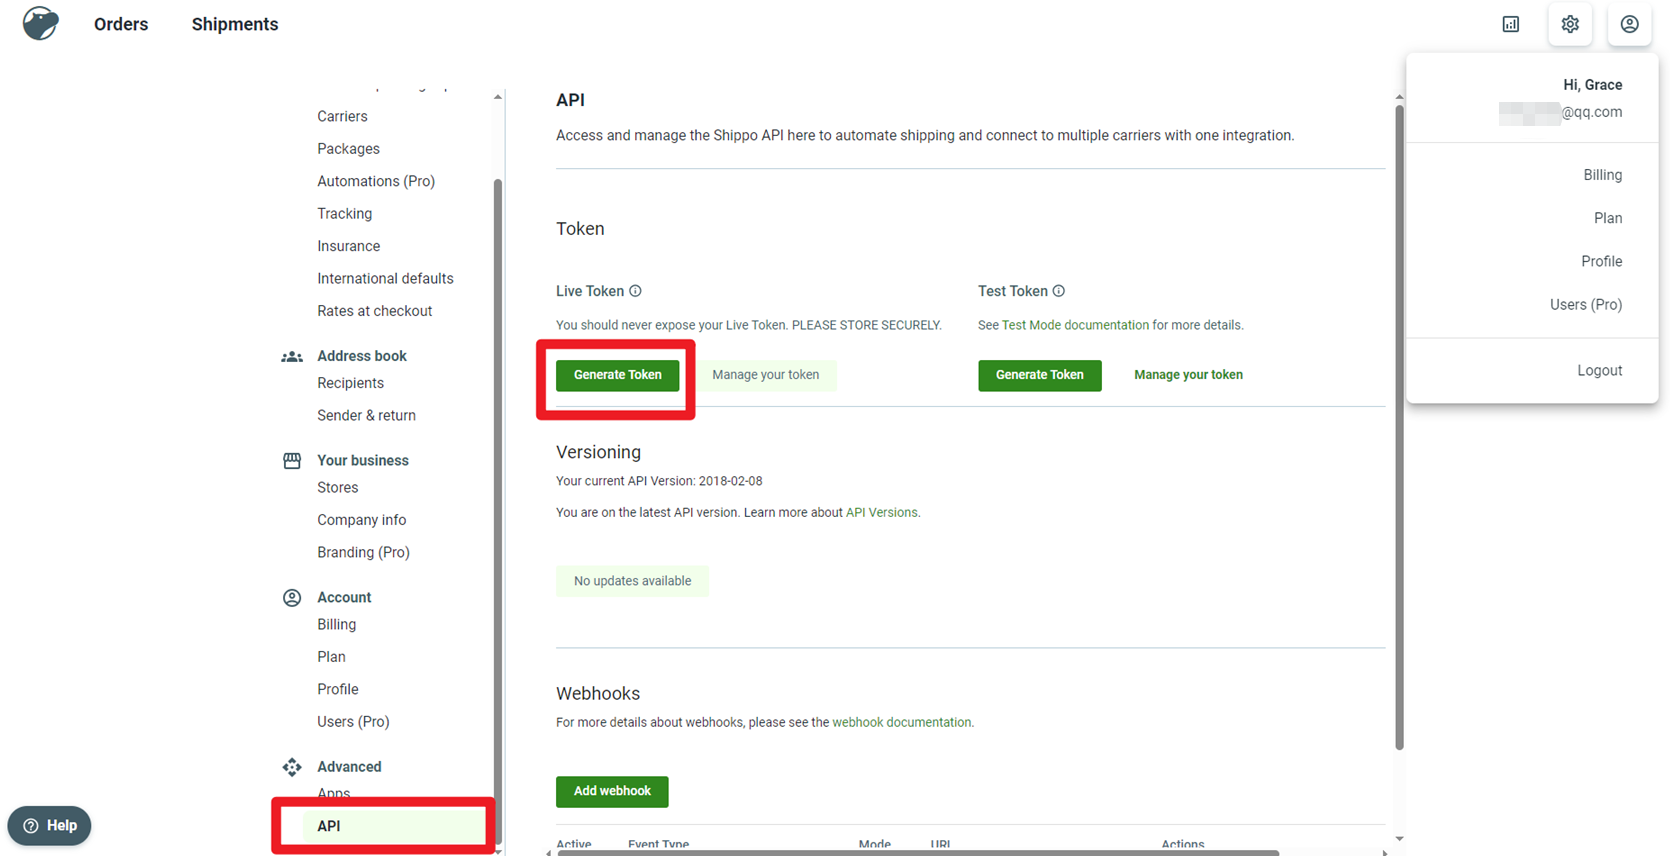This screenshot has width=1670, height=856.
Task: Click the Shippo logo icon
Action: pyautogui.click(x=40, y=23)
